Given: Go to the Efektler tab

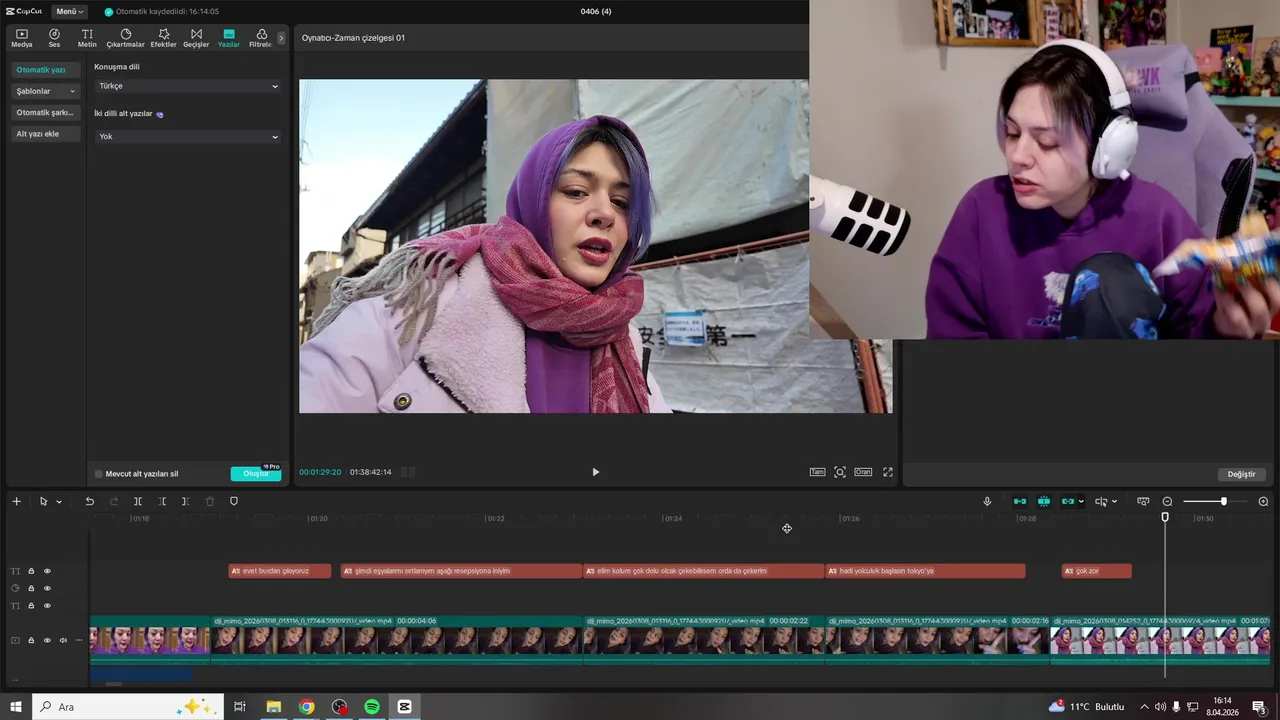Looking at the screenshot, I should pyautogui.click(x=163, y=38).
